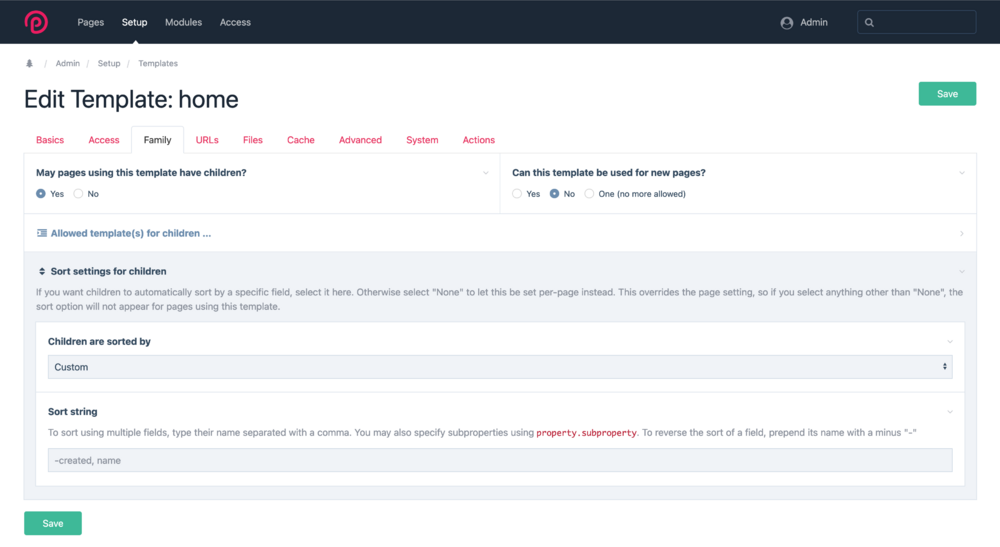Open the Modules menu in navbar

click(183, 22)
